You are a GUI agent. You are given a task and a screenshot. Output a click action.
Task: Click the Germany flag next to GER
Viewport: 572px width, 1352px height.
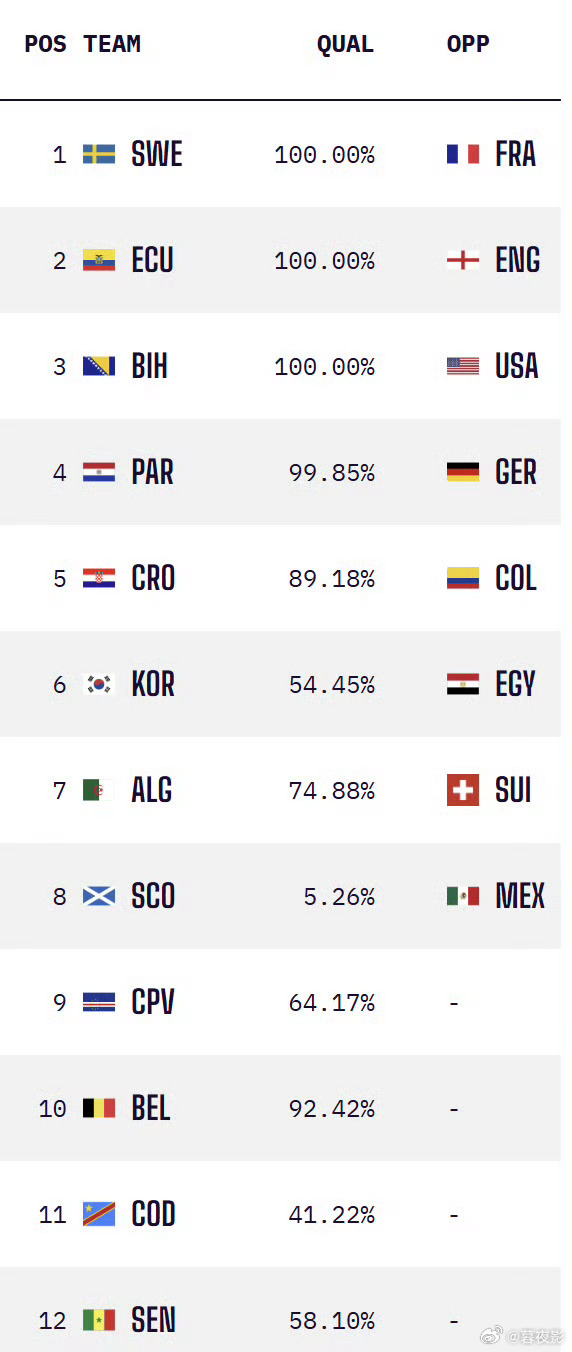pos(463,472)
